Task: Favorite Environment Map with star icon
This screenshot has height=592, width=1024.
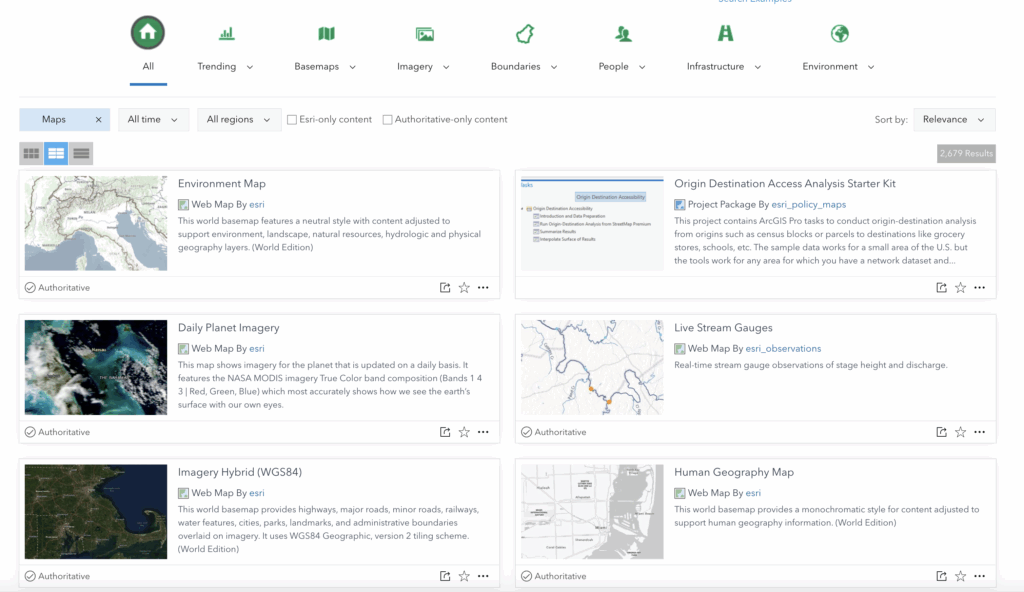Action: click(x=464, y=288)
